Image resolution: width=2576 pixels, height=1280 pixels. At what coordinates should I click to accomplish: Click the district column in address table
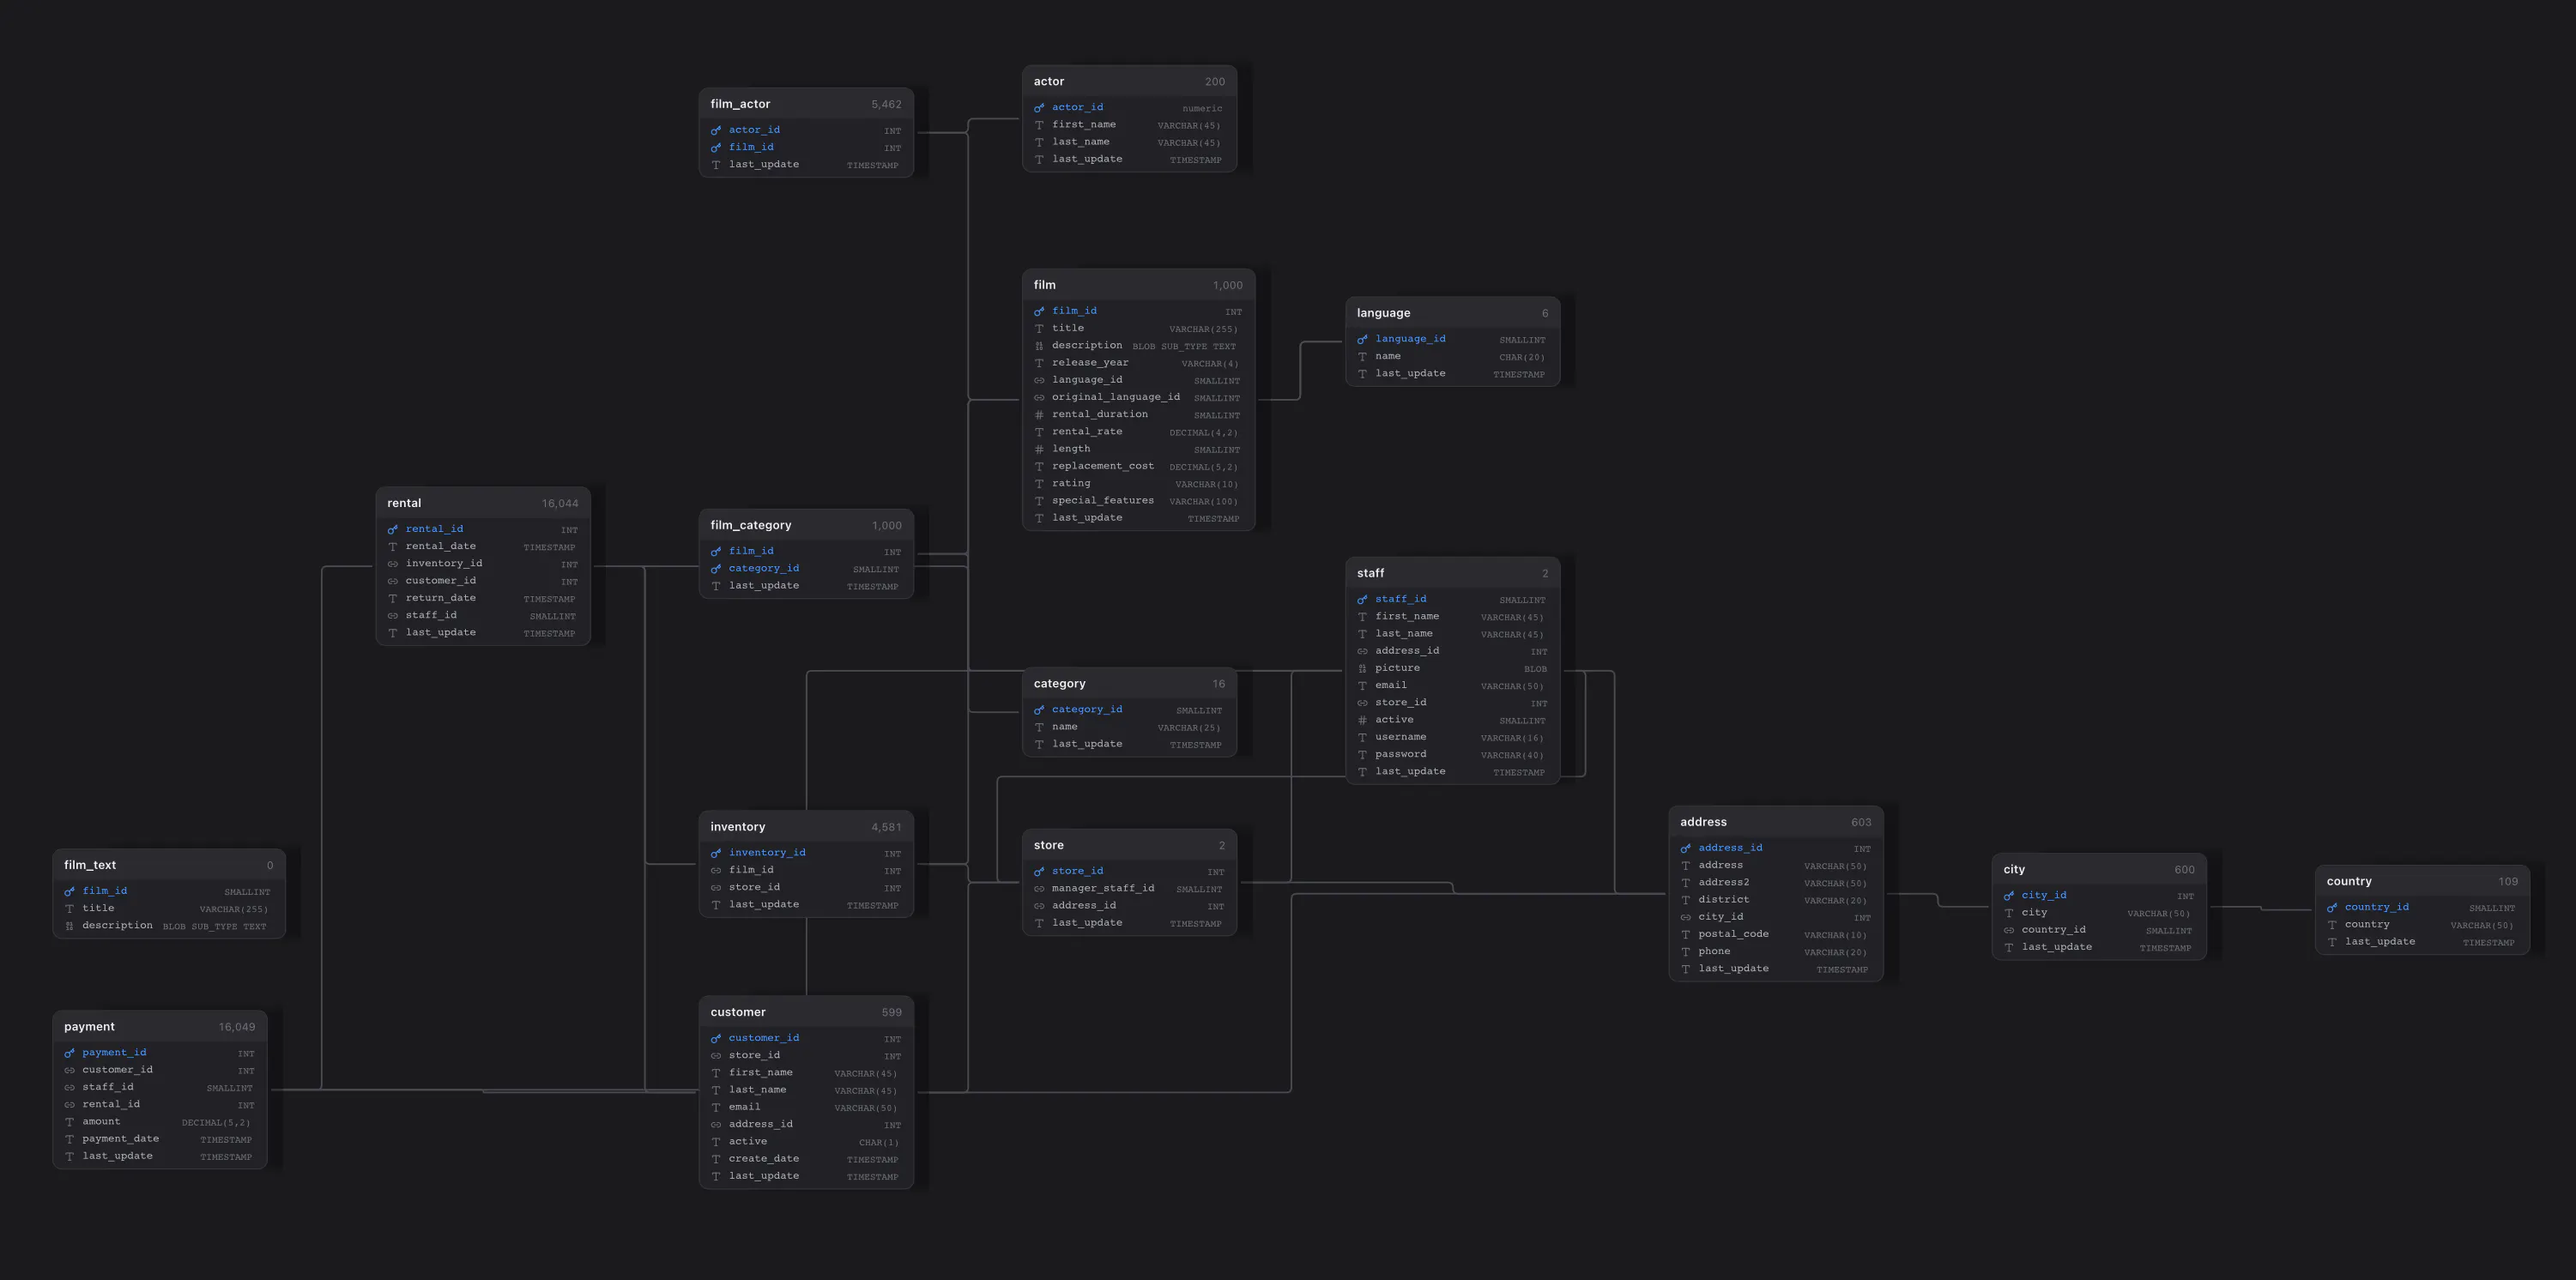click(x=1776, y=900)
